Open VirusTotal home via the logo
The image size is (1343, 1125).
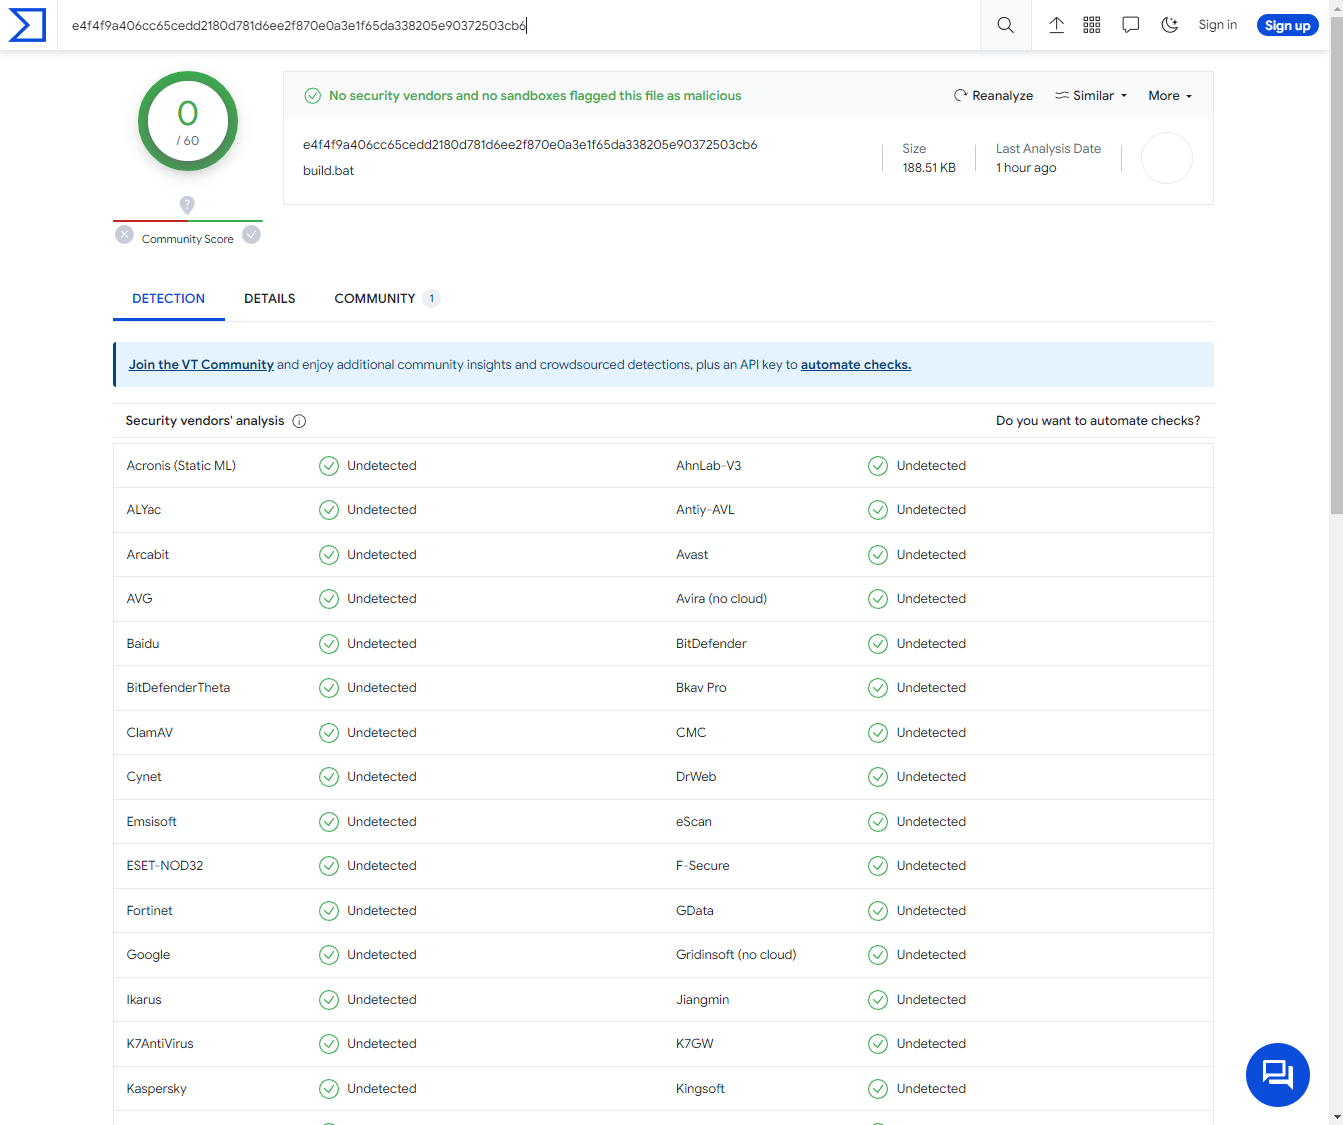[26, 25]
